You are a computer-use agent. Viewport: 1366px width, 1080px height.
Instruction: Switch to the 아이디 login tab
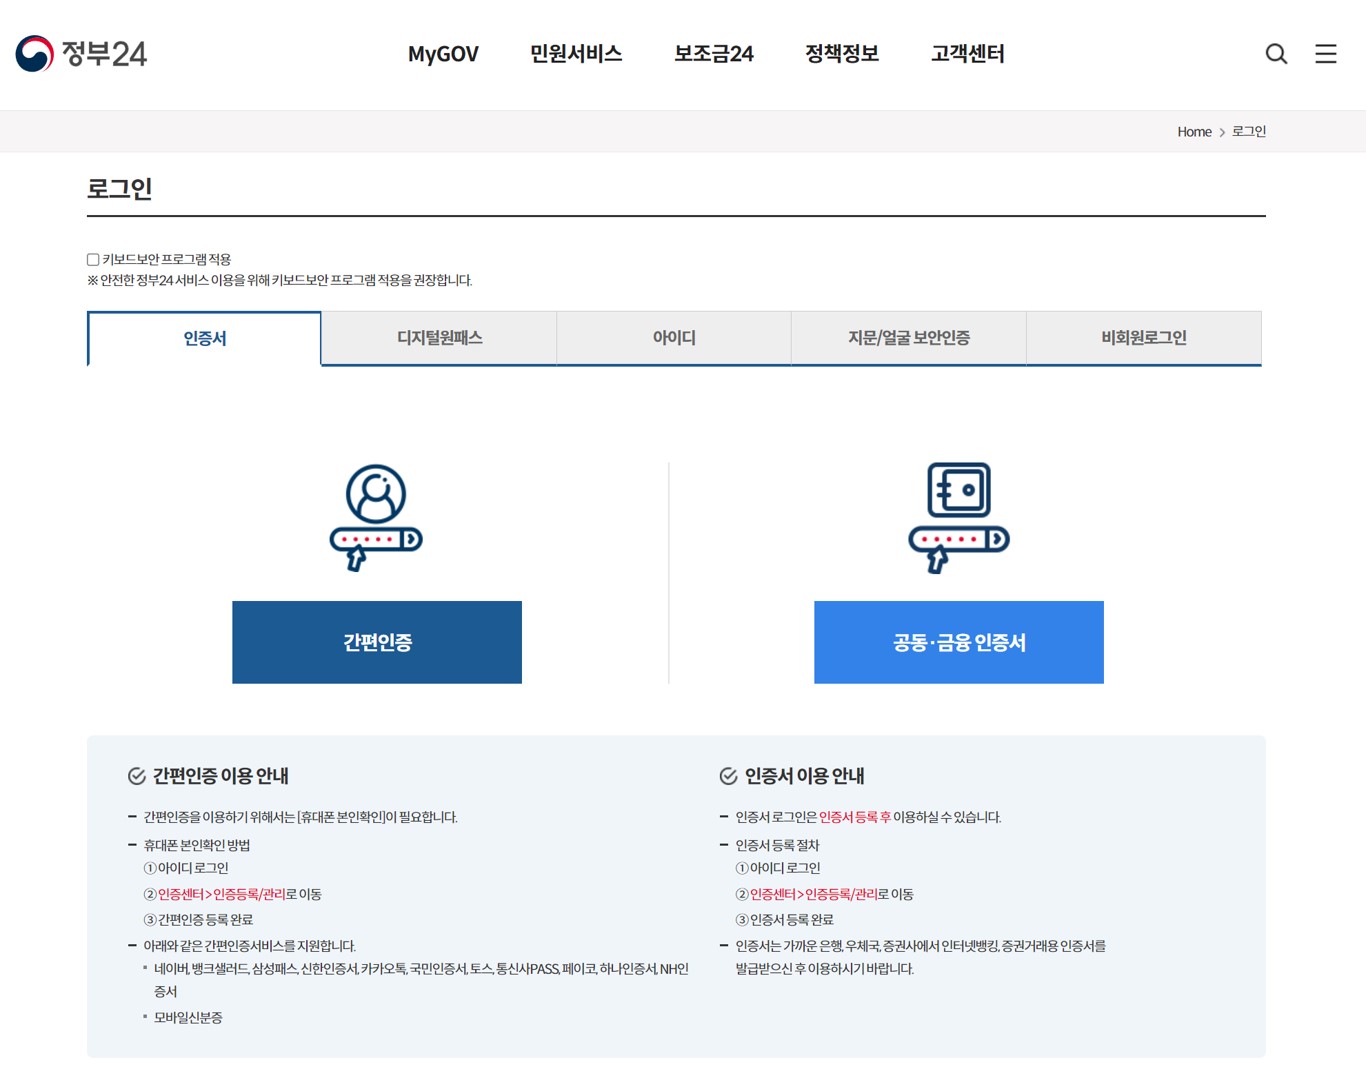673,338
